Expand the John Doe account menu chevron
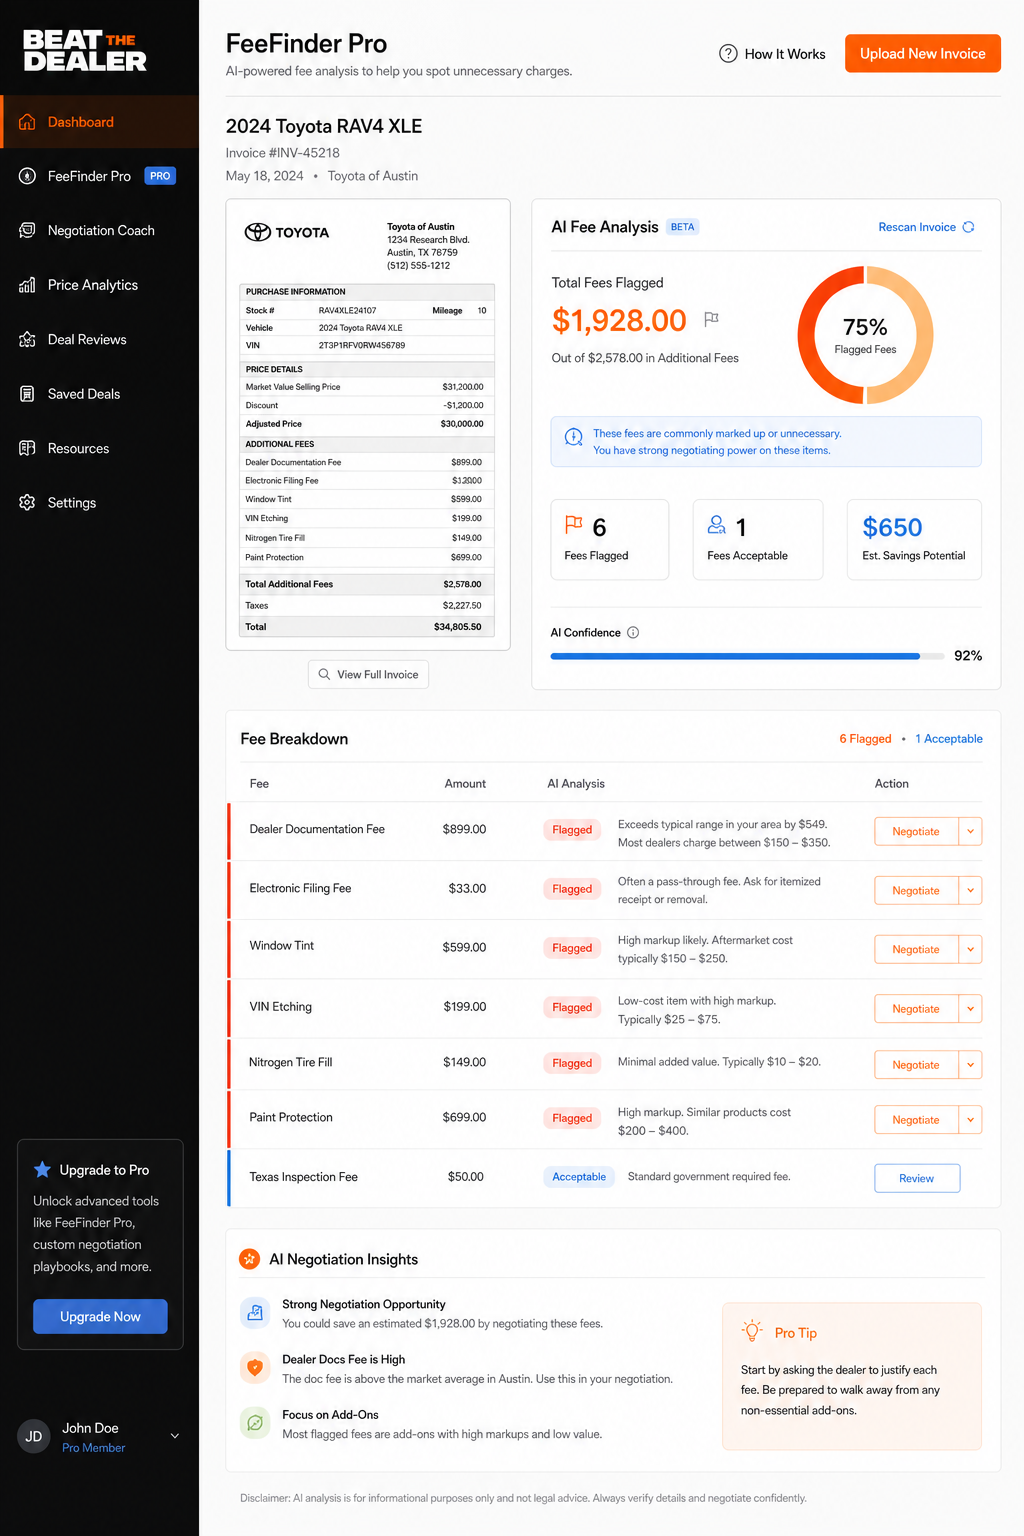Viewport: 1024px width, 1536px height. [x=175, y=1436]
